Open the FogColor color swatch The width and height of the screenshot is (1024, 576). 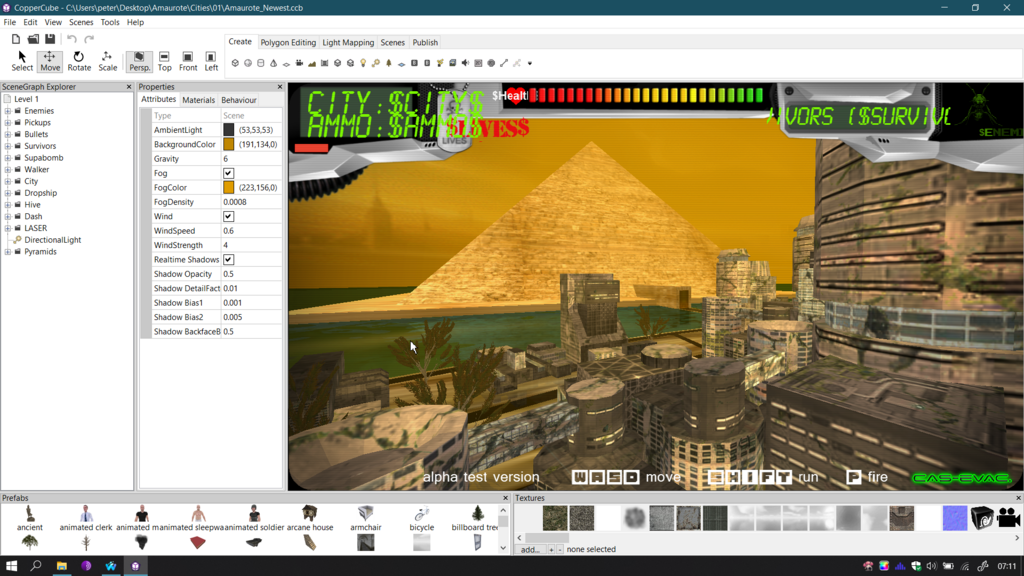(229, 187)
